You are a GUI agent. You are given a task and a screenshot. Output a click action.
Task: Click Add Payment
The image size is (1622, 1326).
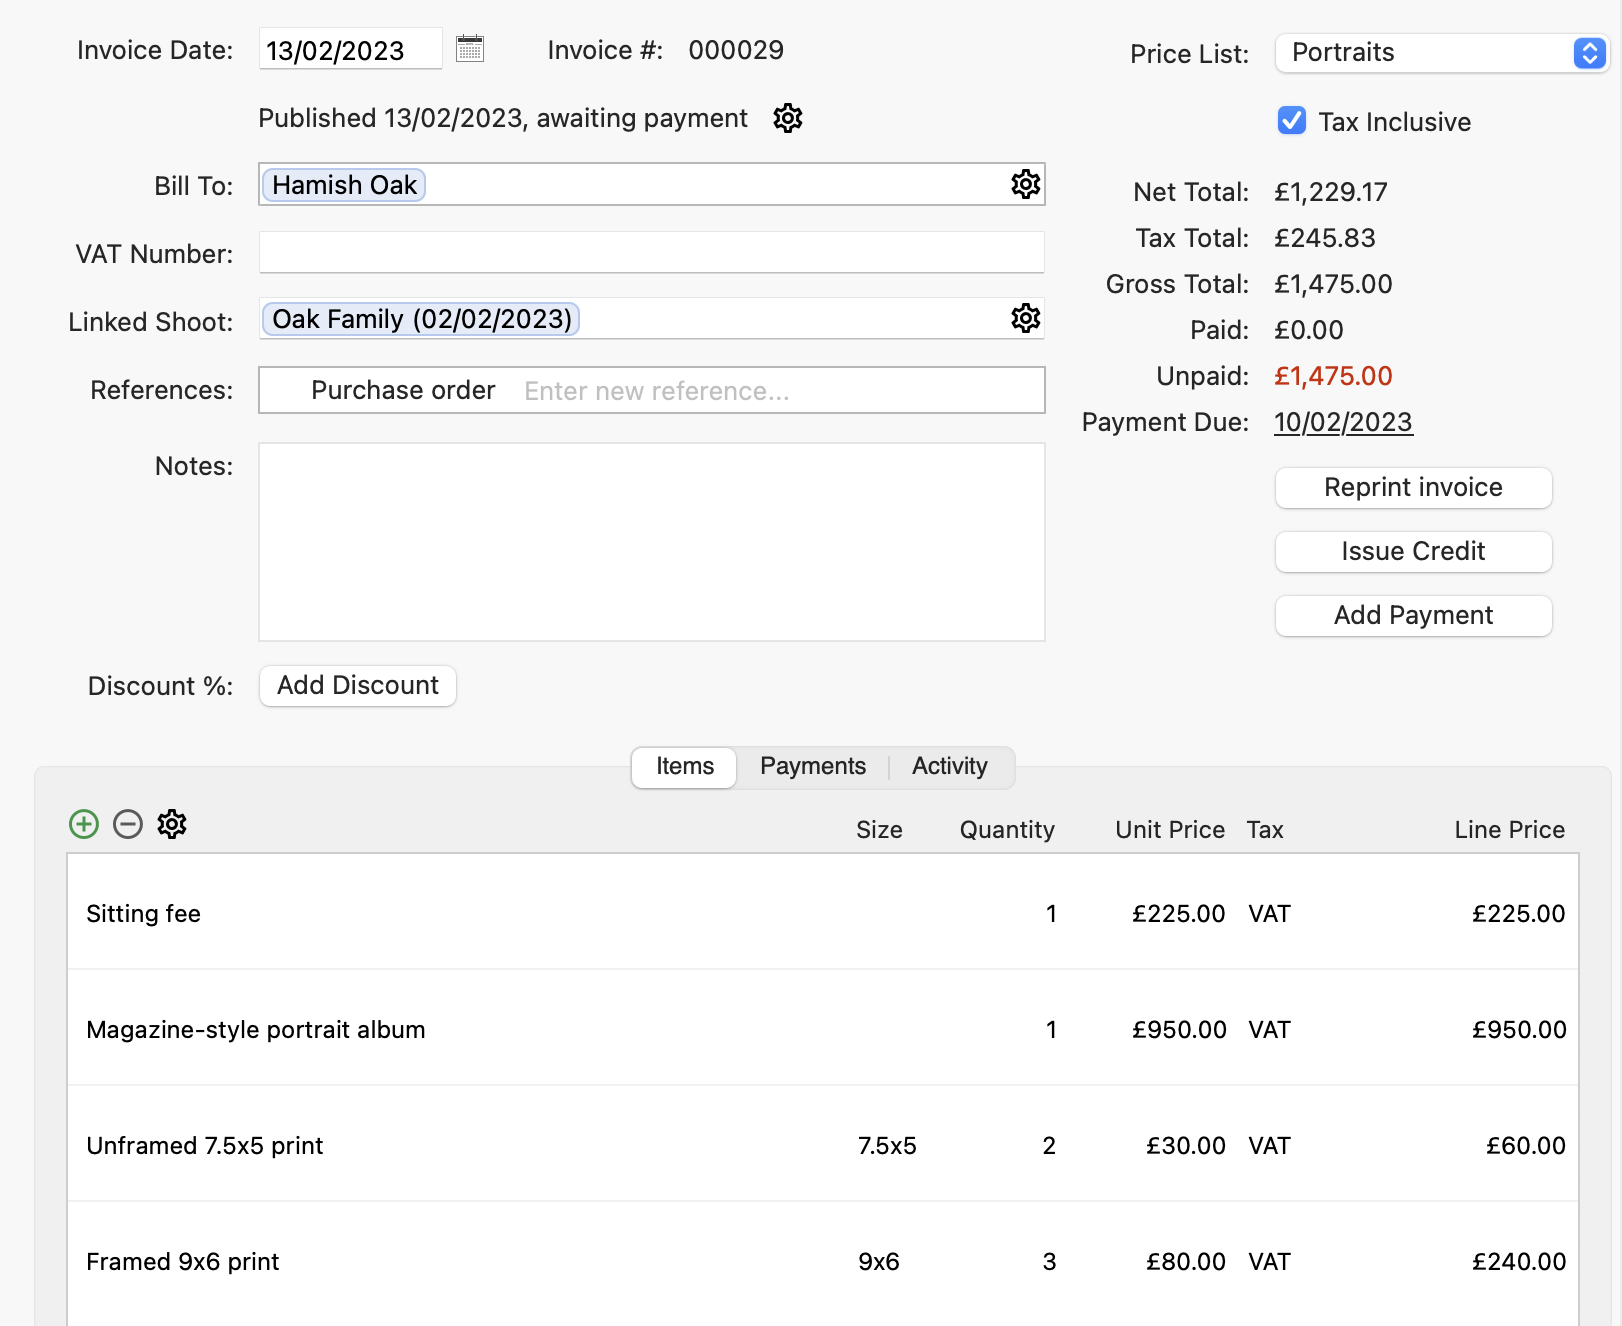1412,615
